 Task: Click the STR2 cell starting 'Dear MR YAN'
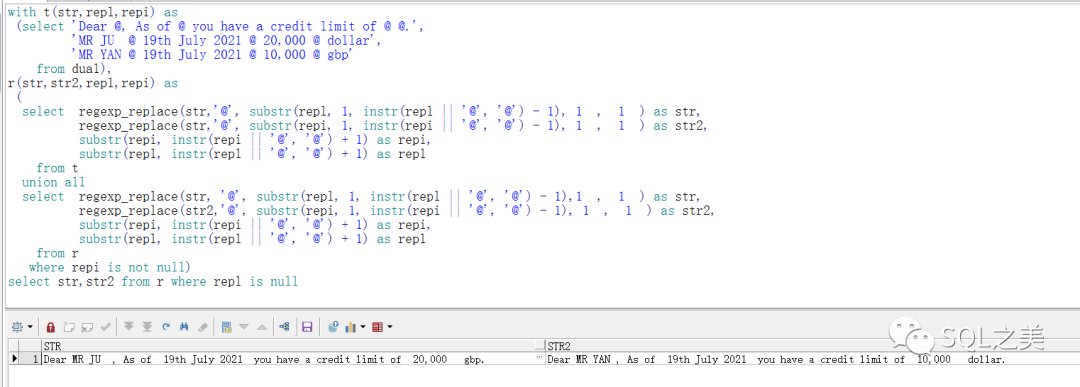[813, 359]
